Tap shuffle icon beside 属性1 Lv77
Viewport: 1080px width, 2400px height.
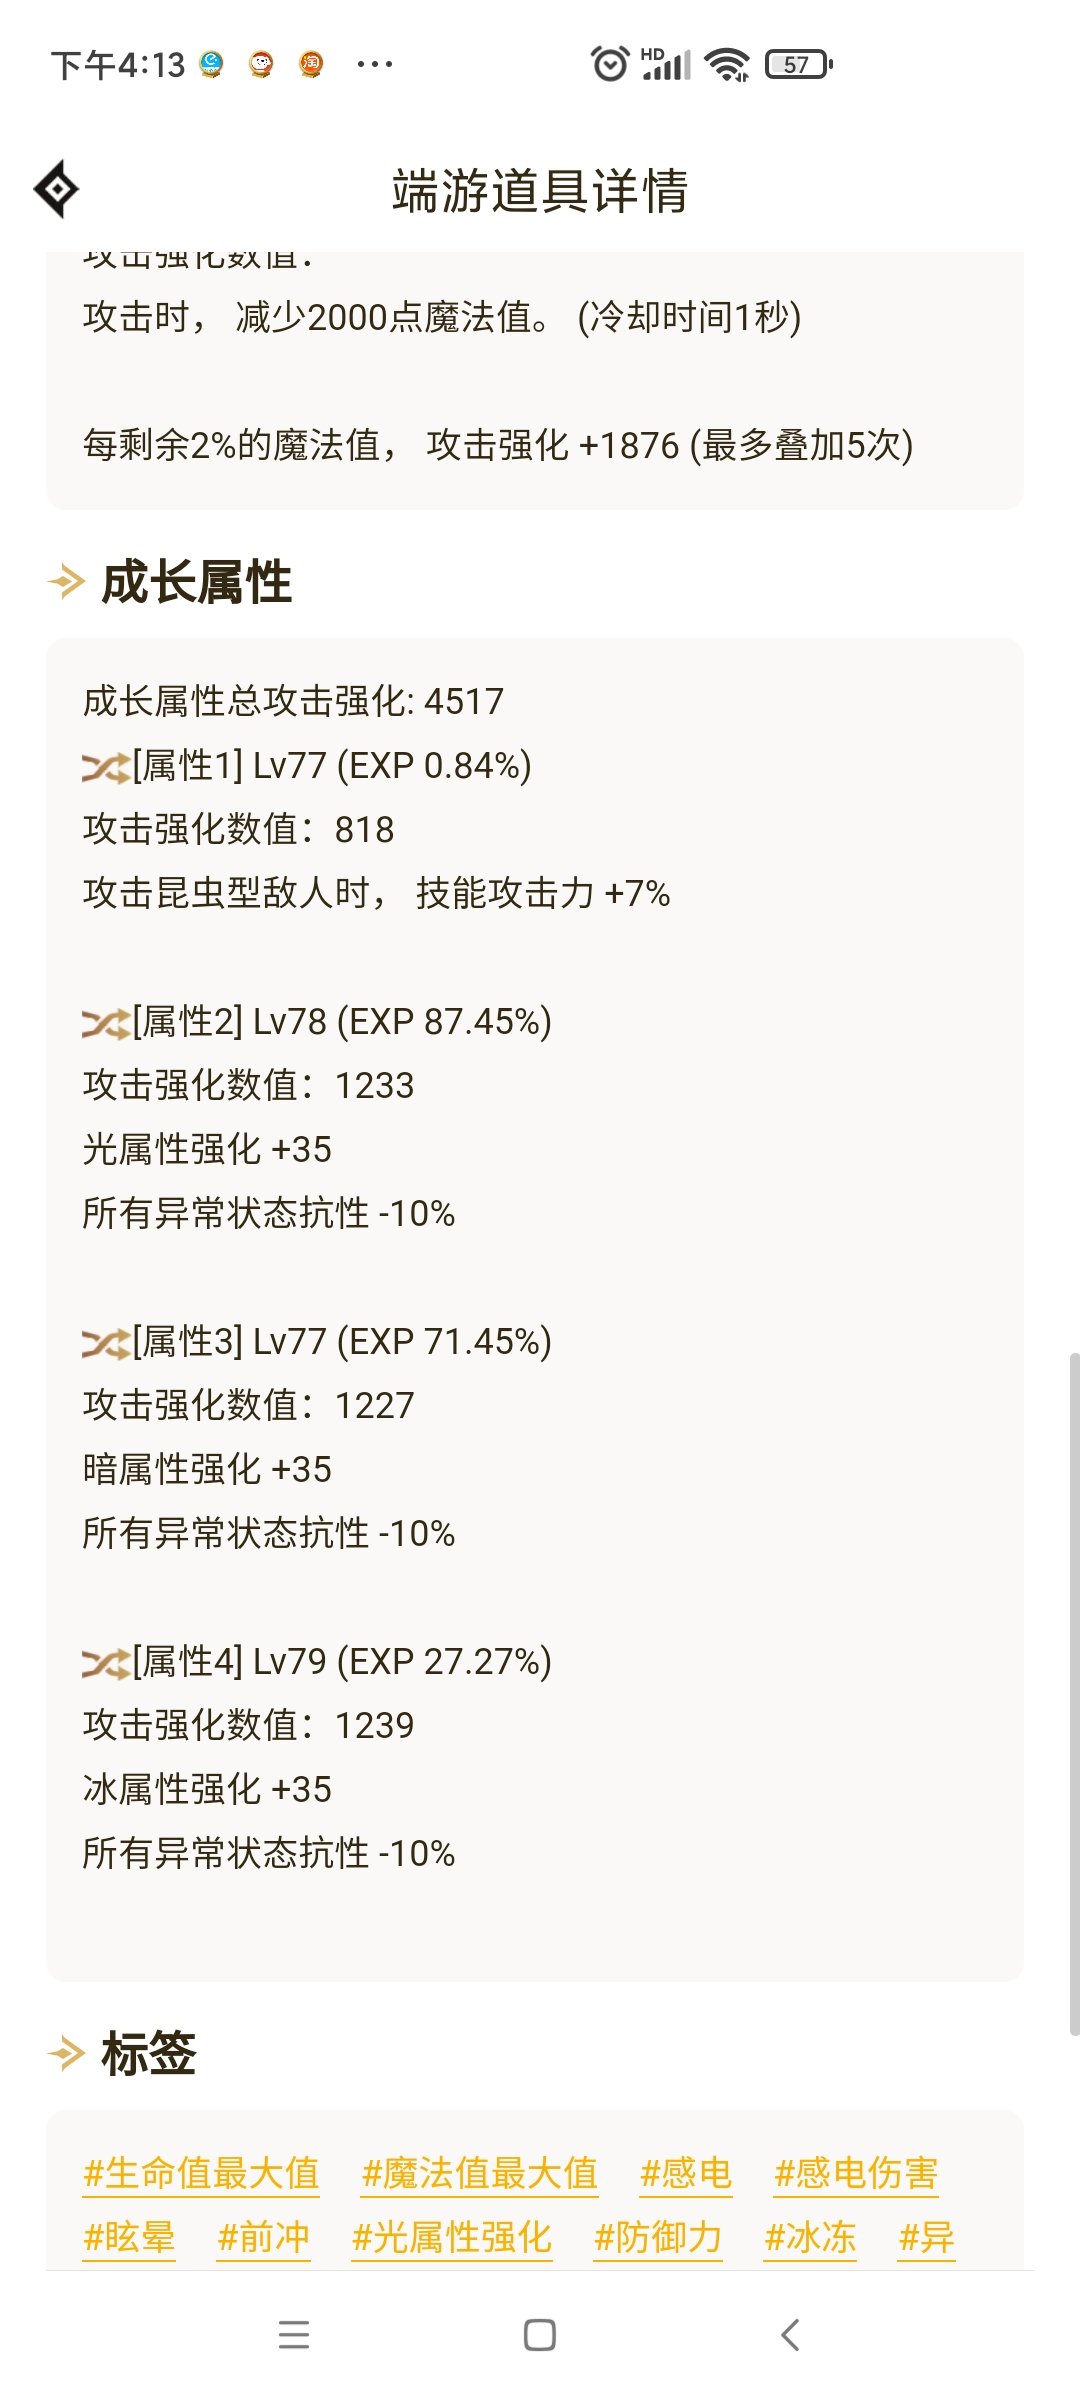(x=106, y=767)
